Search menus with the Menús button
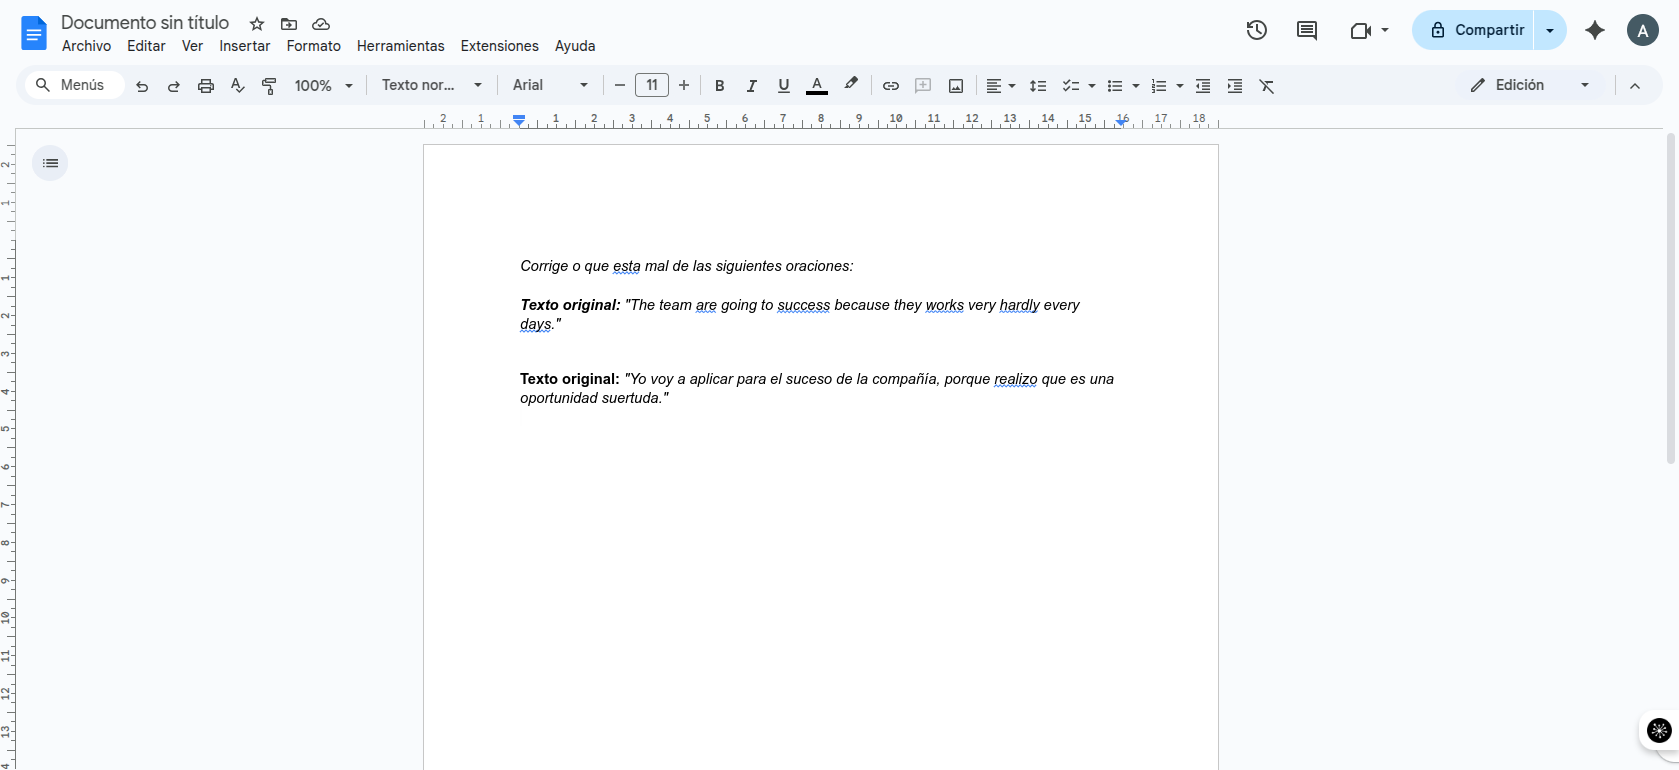The image size is (1679, 770). 71,86
